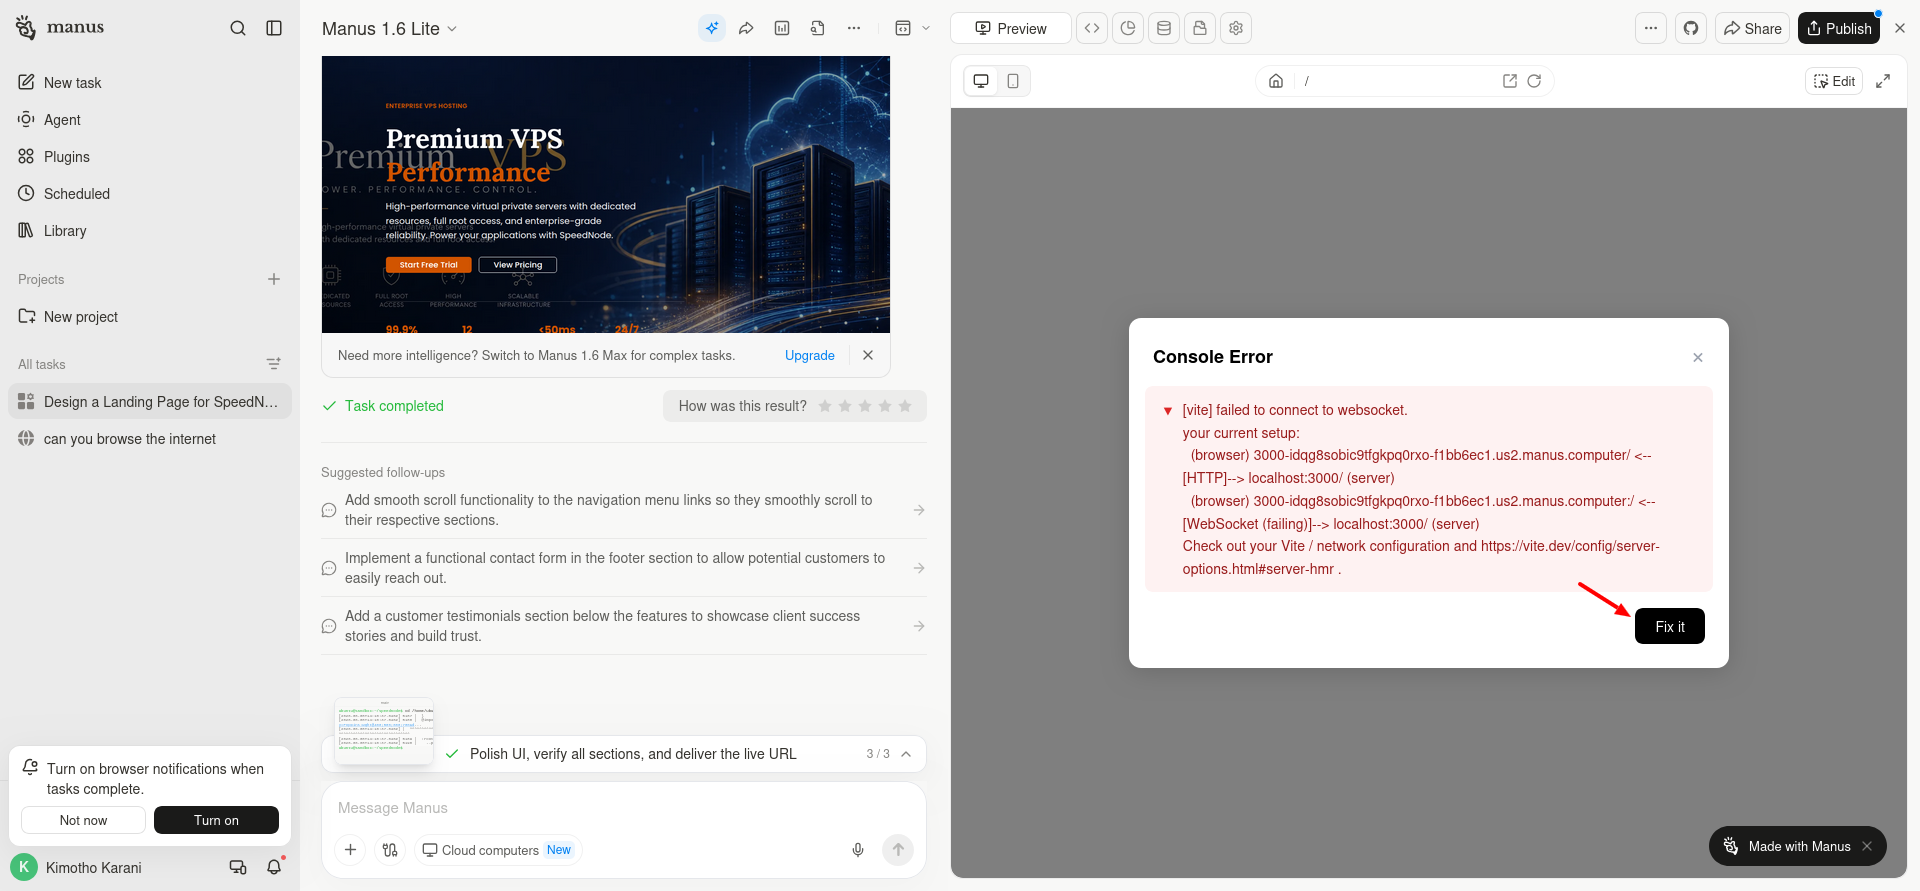Viewport: 1920px width, 891px height.
Task: Click the send arrow button
Action: [898, 850]
